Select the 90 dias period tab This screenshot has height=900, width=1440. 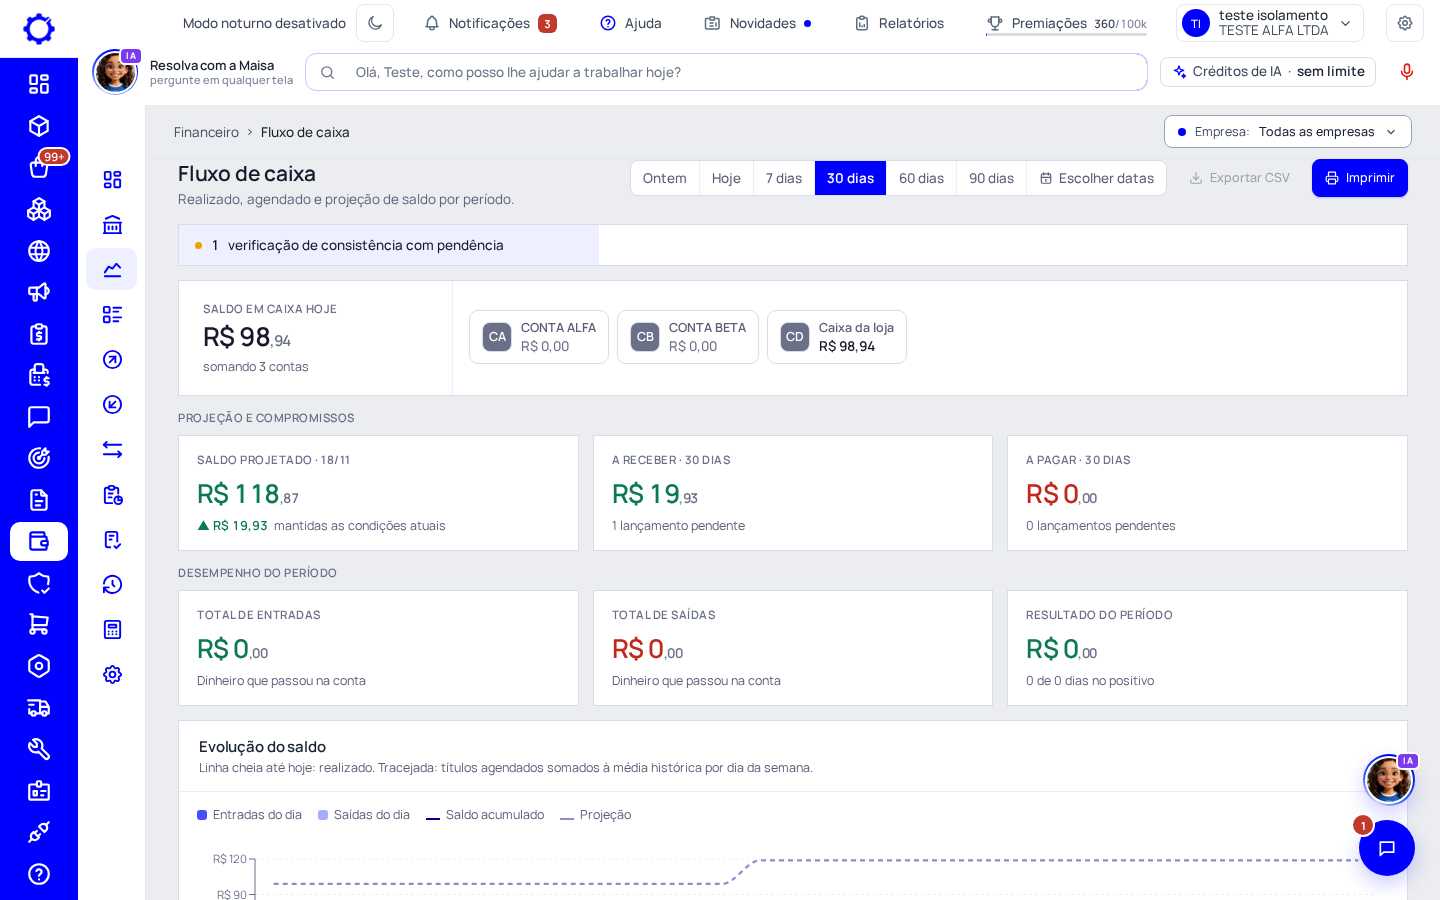point(991,178)
